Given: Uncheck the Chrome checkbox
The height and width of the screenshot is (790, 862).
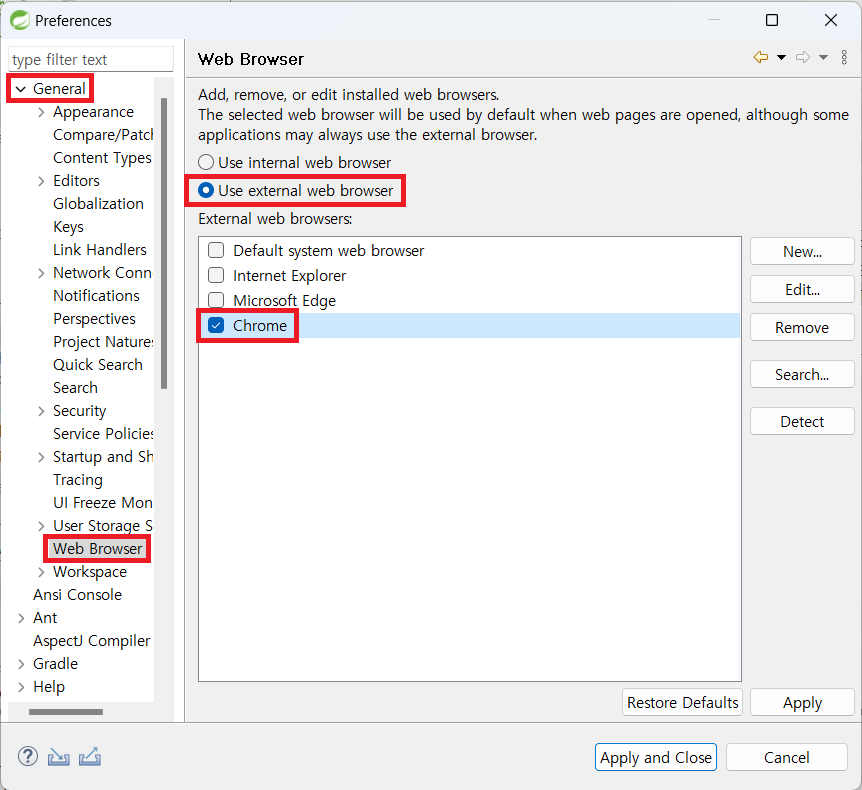Looking at the screenshot, I should point(216,325).
